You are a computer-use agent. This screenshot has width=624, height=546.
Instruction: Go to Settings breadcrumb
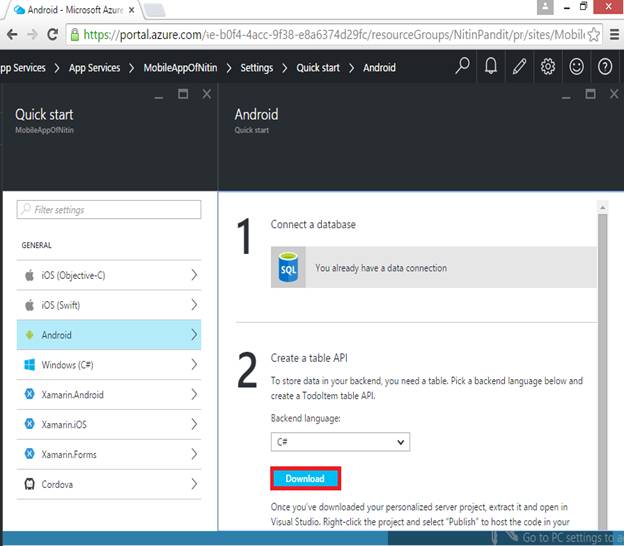pyautogui.click(x=257, y=68)
